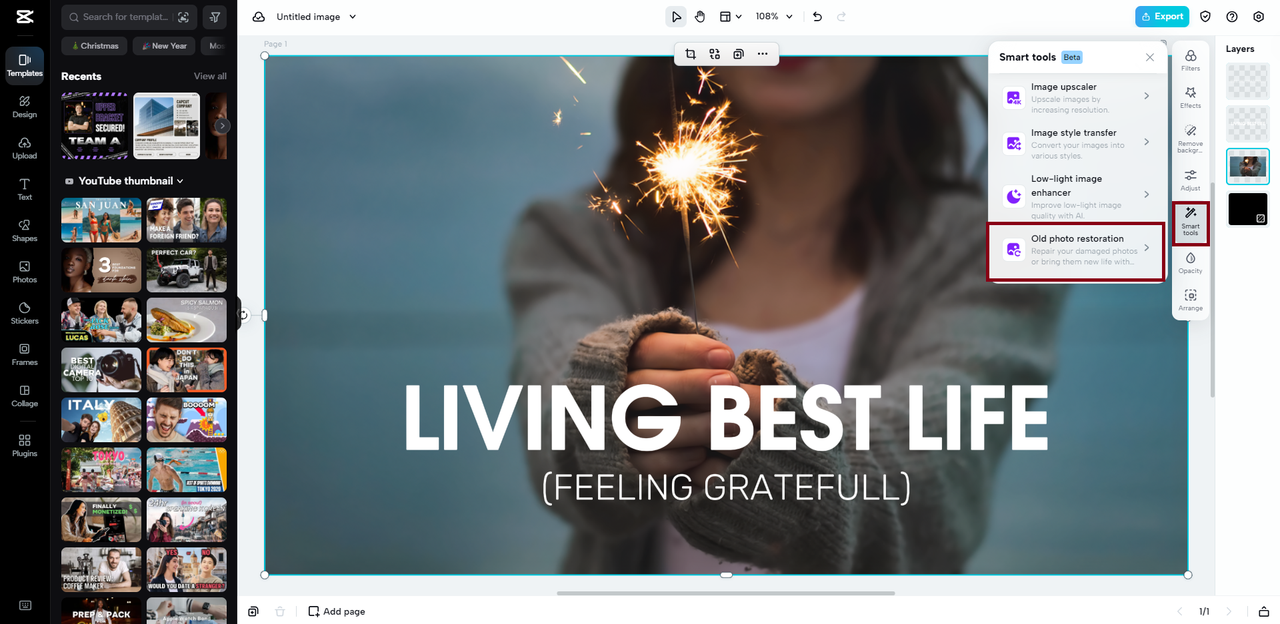Click the Search for templates field
1280x624 pixels.
pyautogui.click(x=127, y=17)
